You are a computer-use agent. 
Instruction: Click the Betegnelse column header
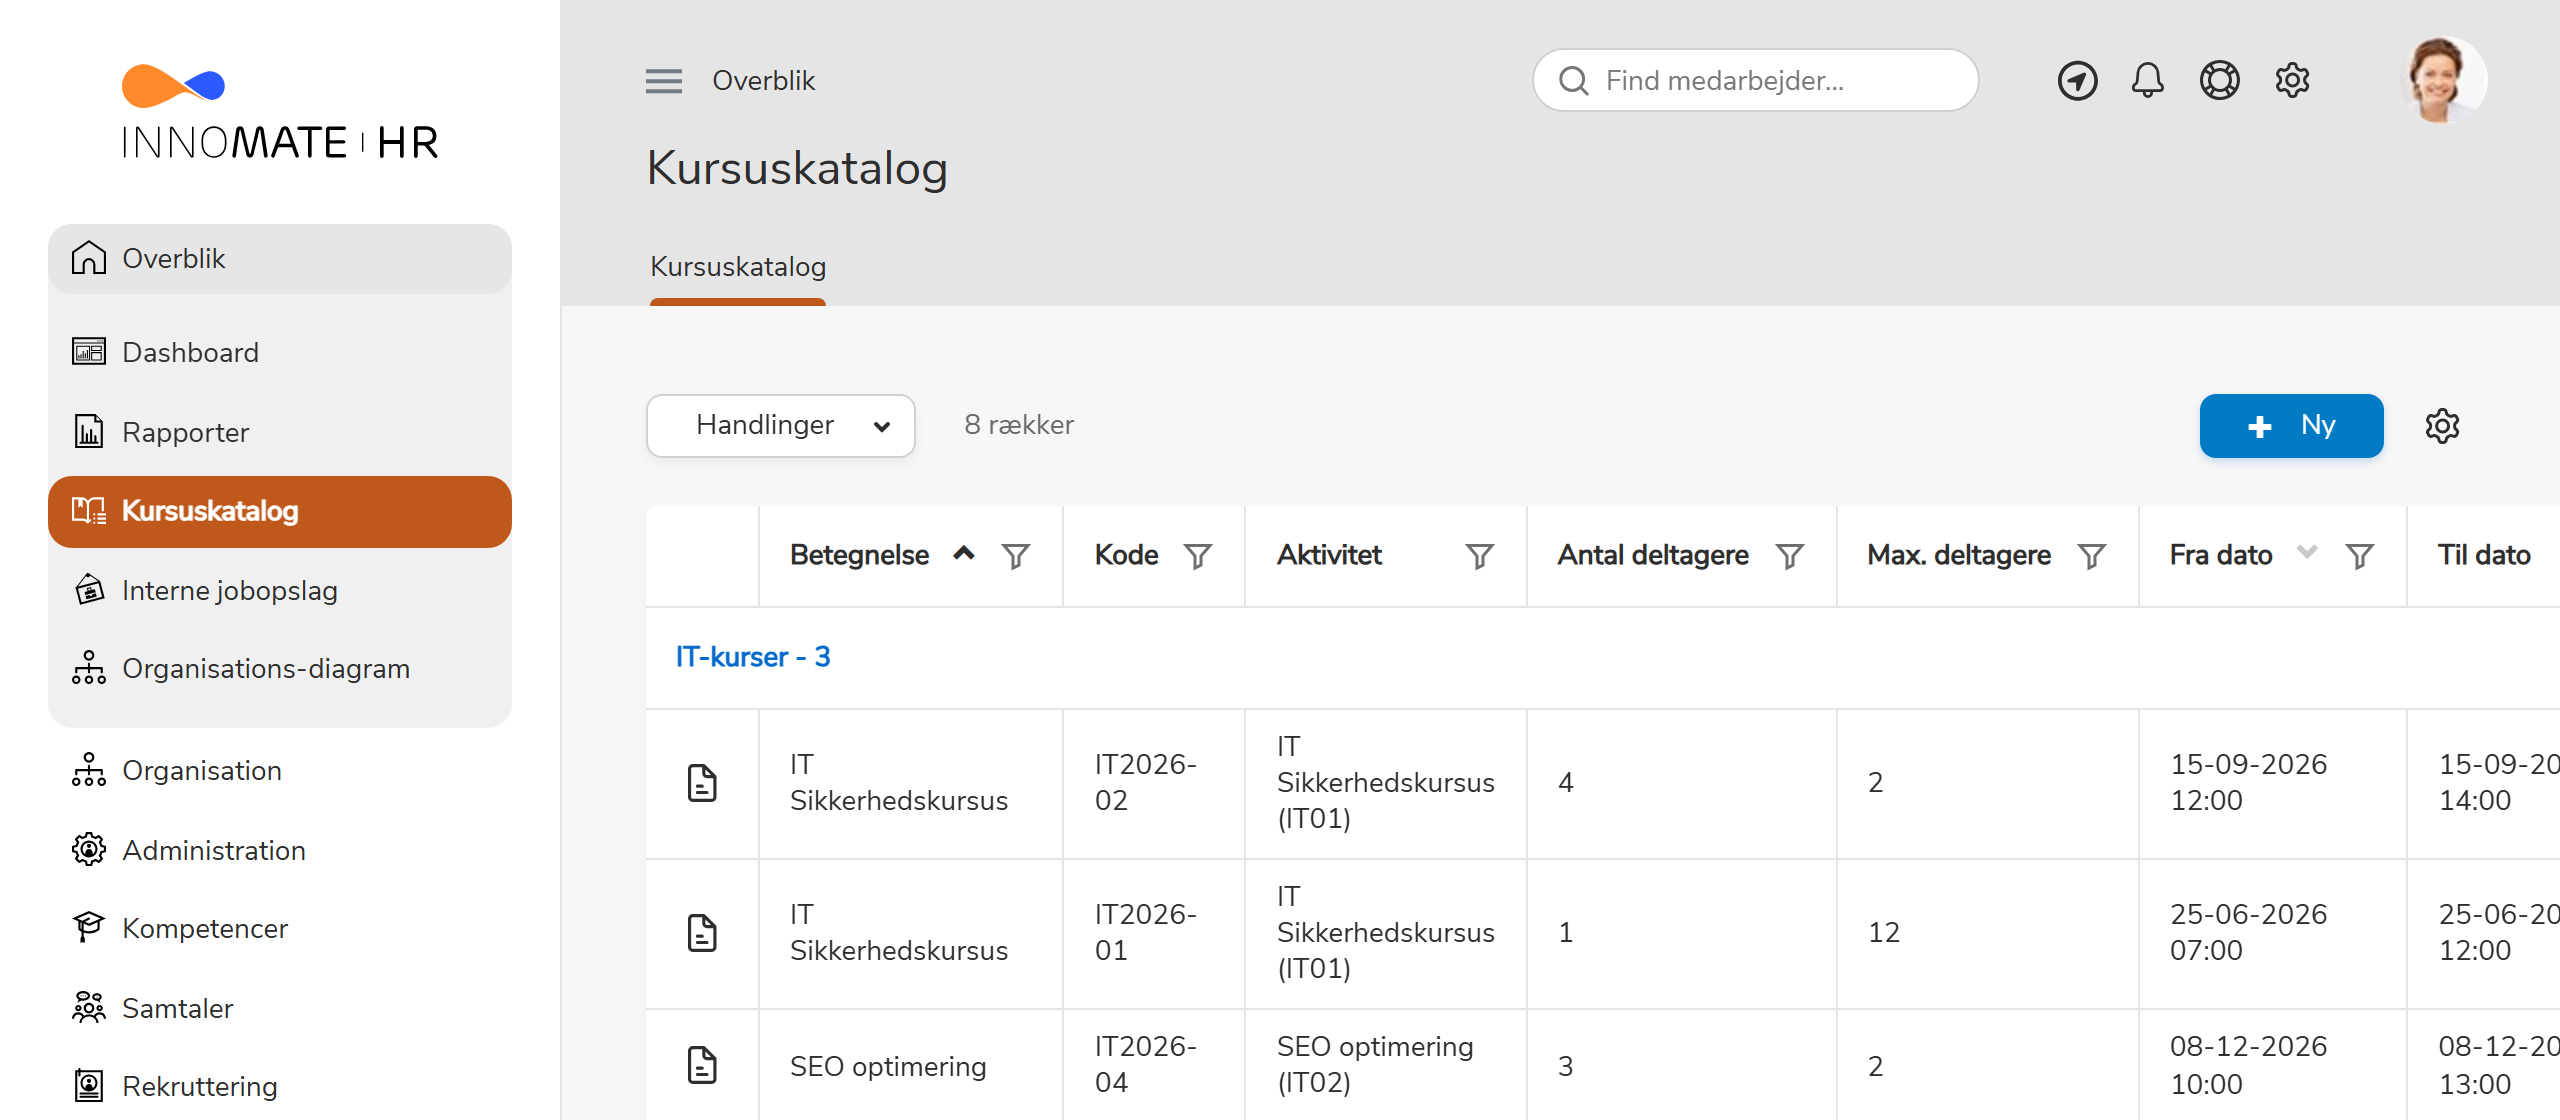pyautogui.click(x=859, y=556)
